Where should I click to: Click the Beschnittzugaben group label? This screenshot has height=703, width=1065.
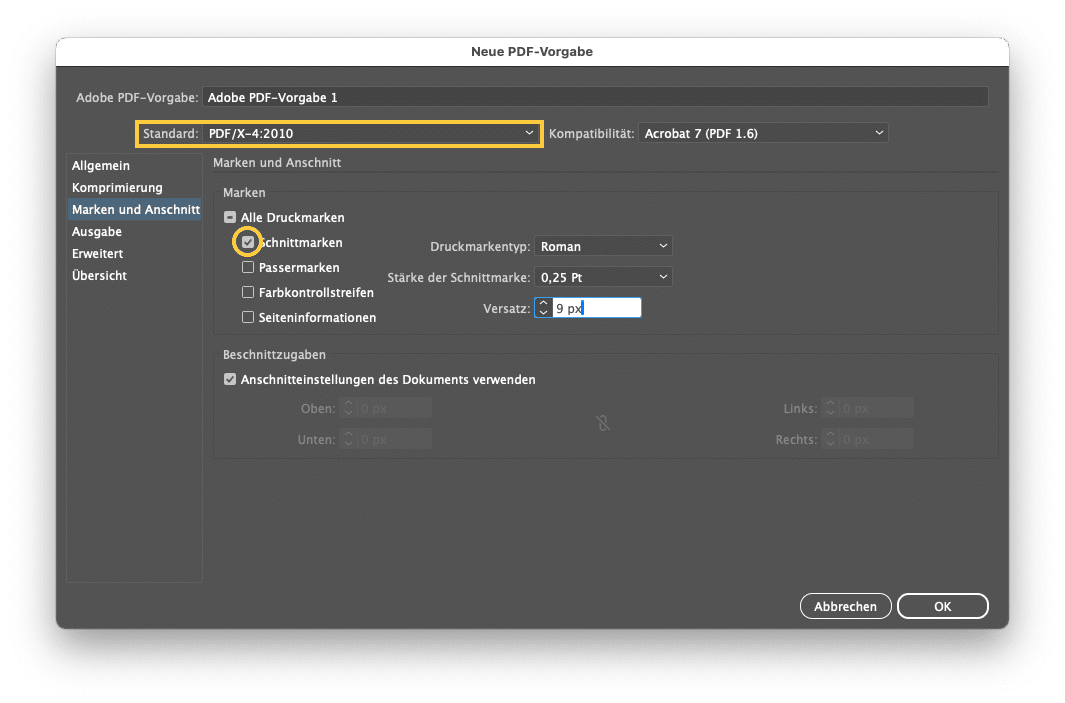(x=274, y=355)
